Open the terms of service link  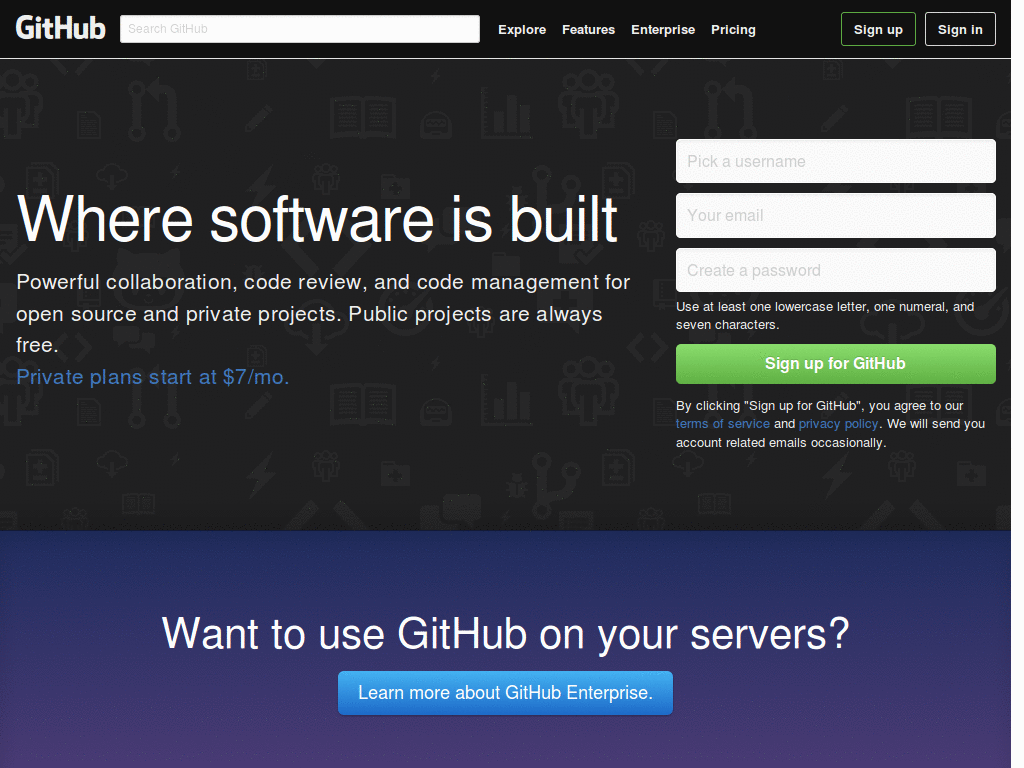(x=723, y=424)
